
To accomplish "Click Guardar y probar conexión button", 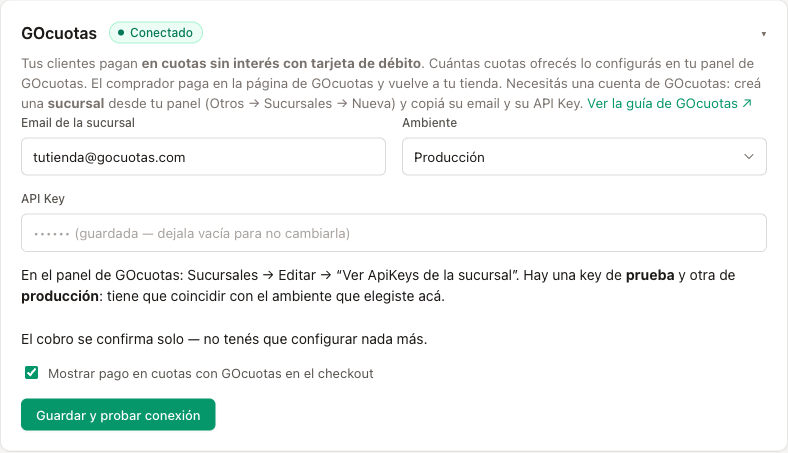I will point(118,415).
